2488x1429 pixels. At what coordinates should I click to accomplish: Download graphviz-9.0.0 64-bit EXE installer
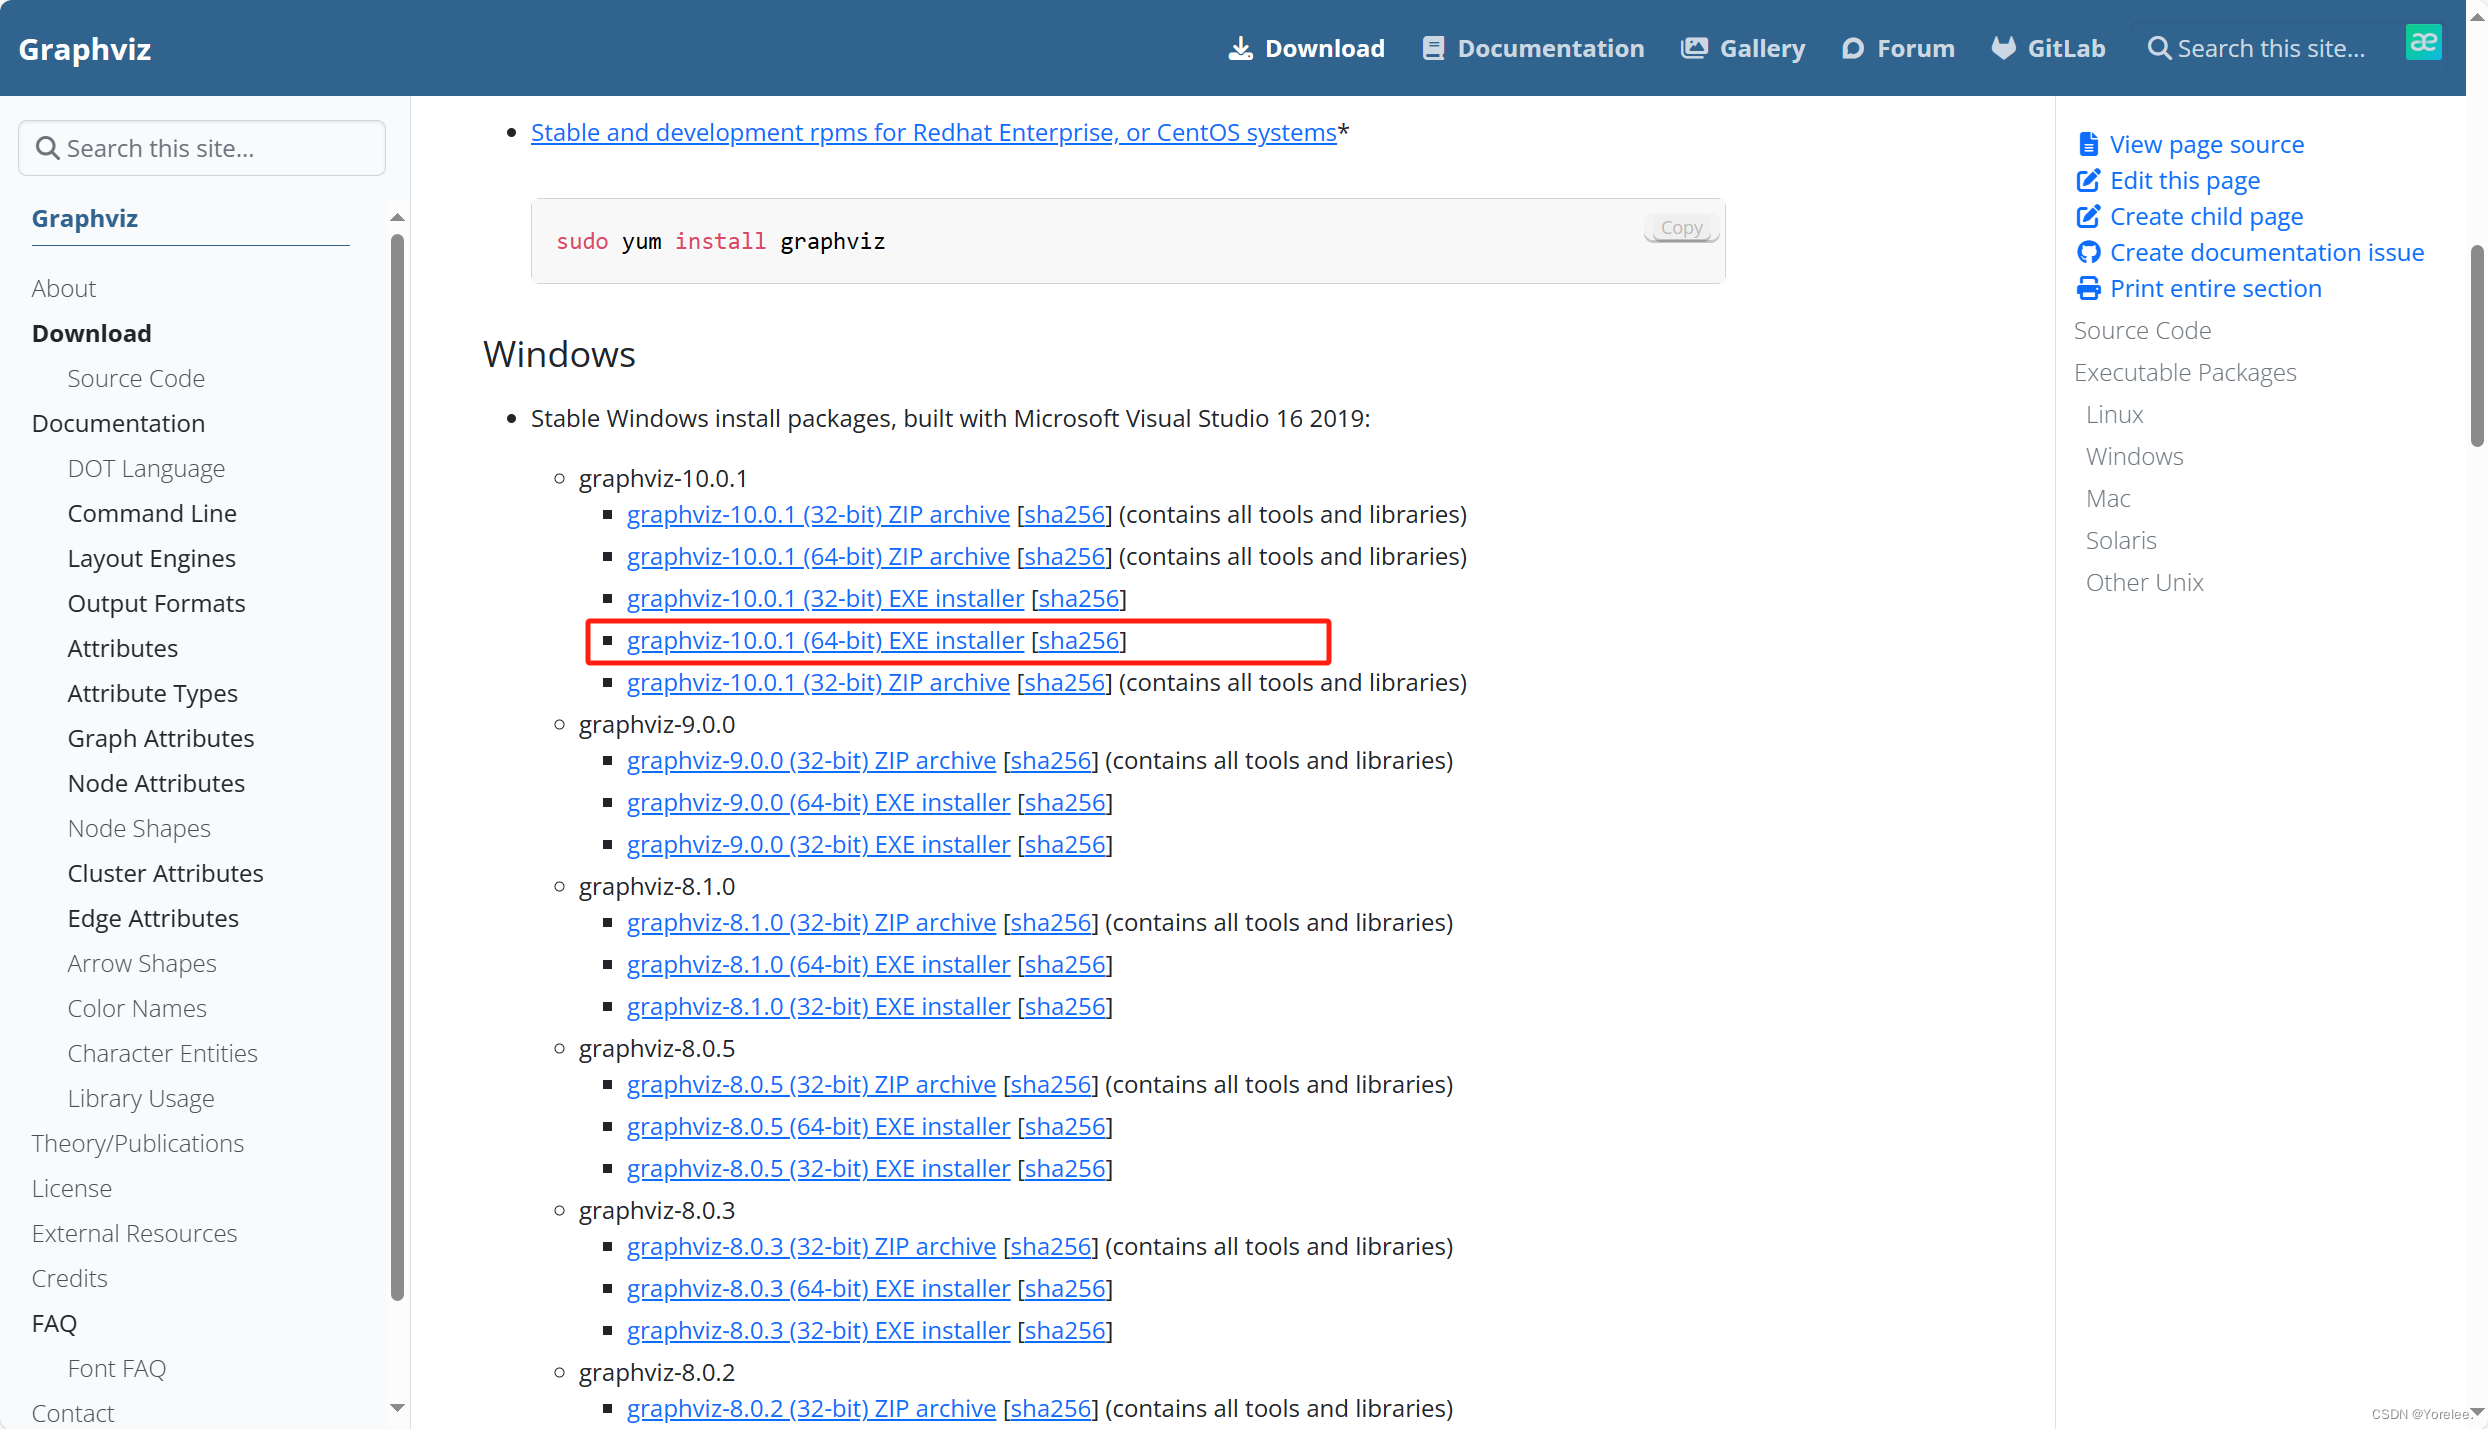pyautogui.click(x=818, y=803)
